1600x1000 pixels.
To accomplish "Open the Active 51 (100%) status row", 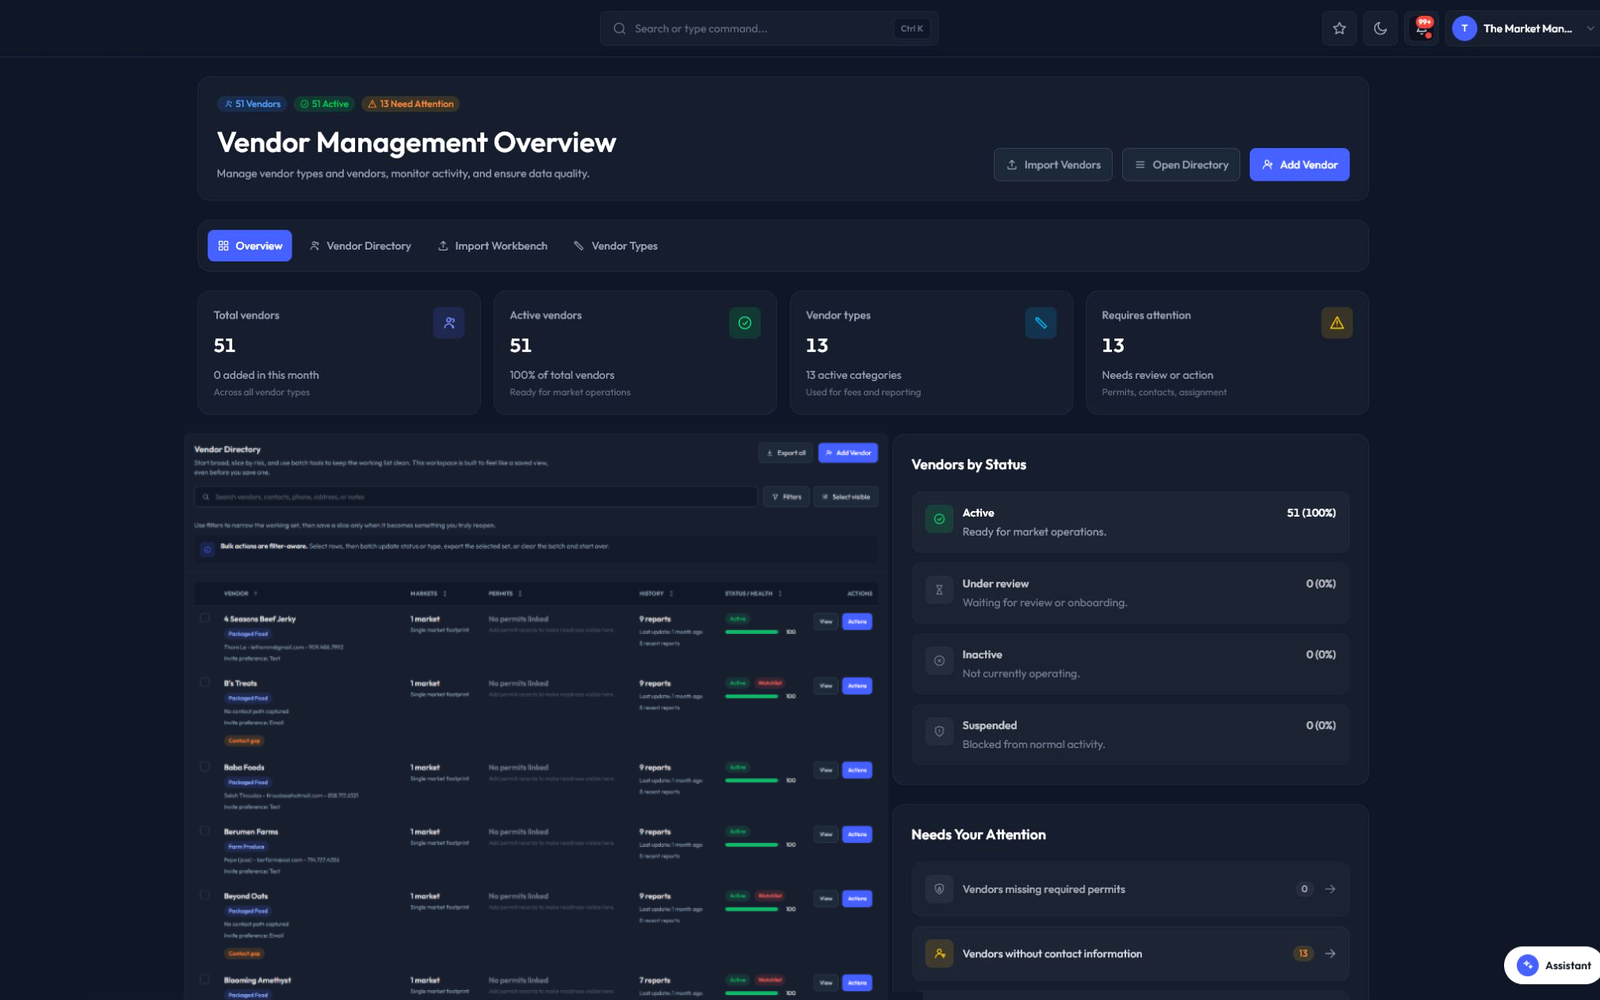I will pyautogui.click(x=1130, y=522).
